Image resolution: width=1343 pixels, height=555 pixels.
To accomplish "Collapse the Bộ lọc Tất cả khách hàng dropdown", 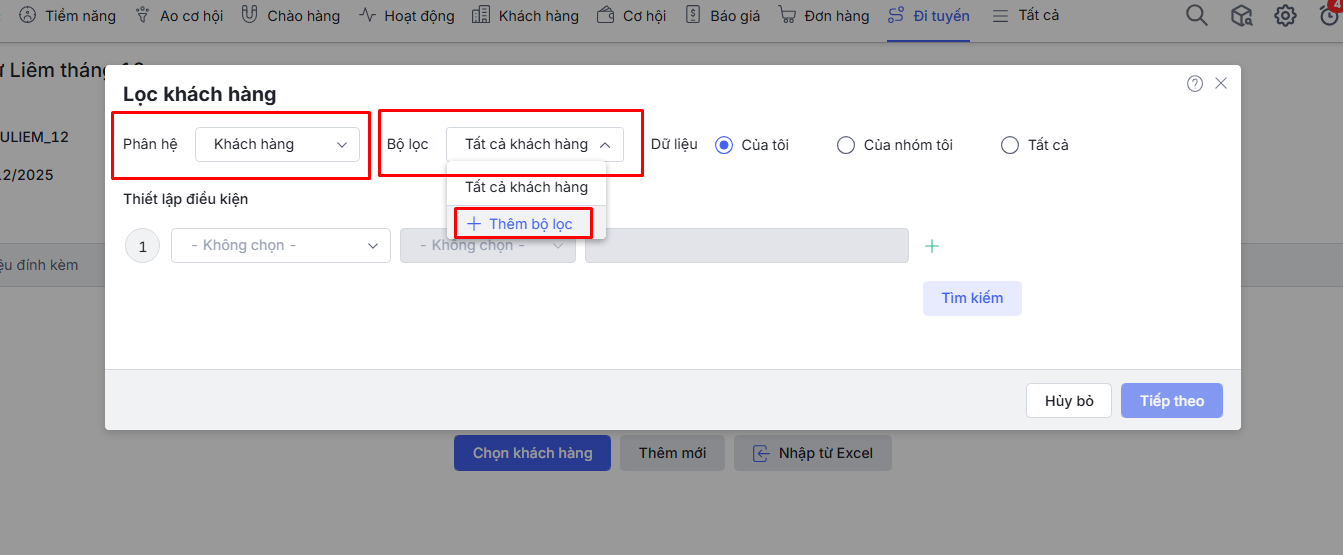I will click(x=535, y=145).
